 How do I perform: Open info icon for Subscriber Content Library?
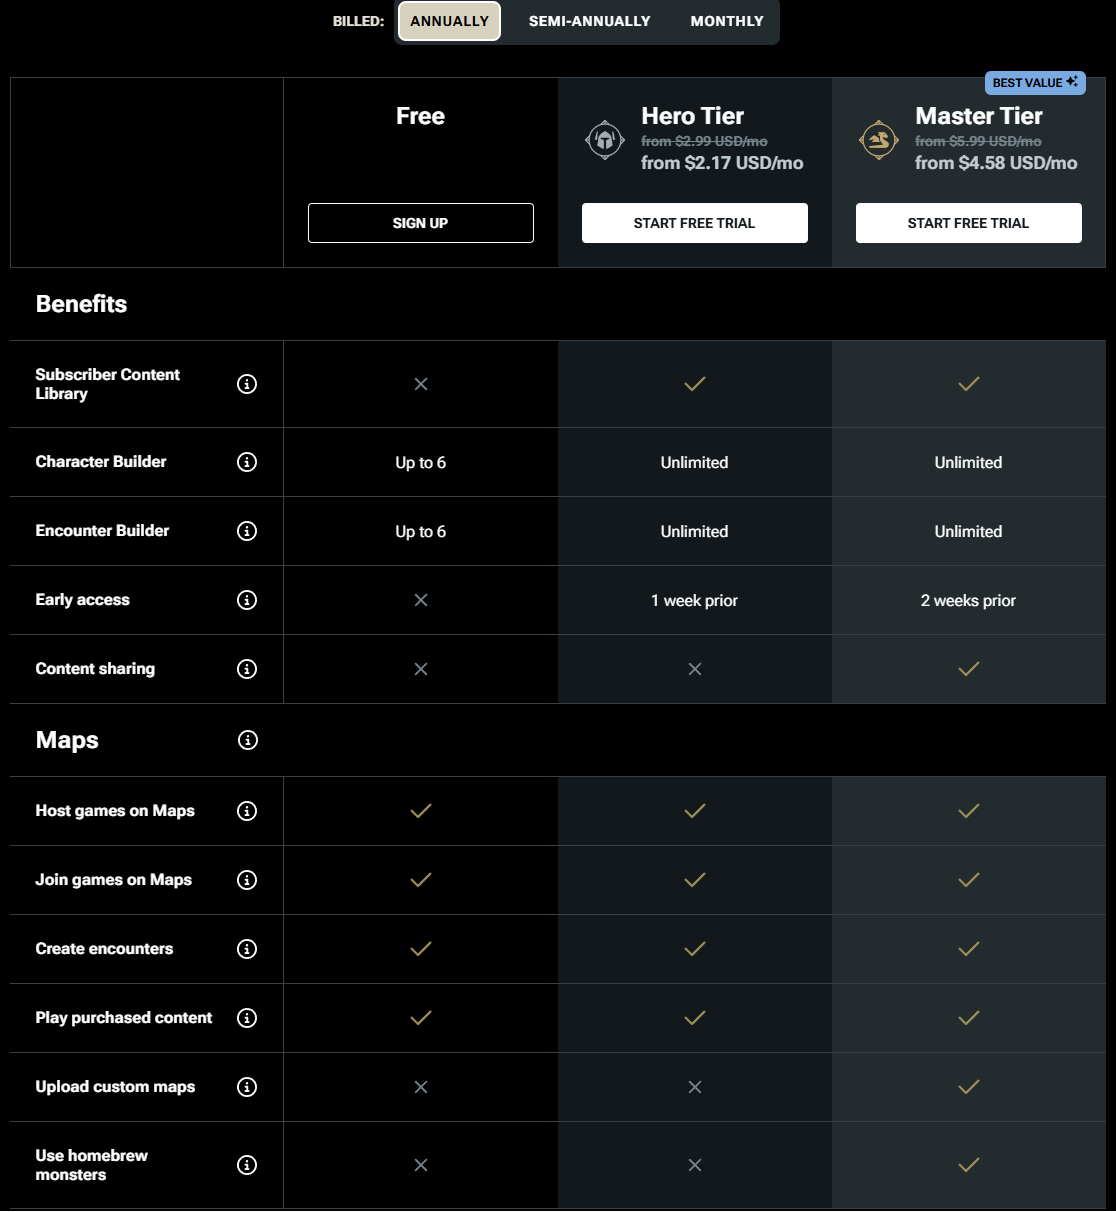tap(247, 384)
